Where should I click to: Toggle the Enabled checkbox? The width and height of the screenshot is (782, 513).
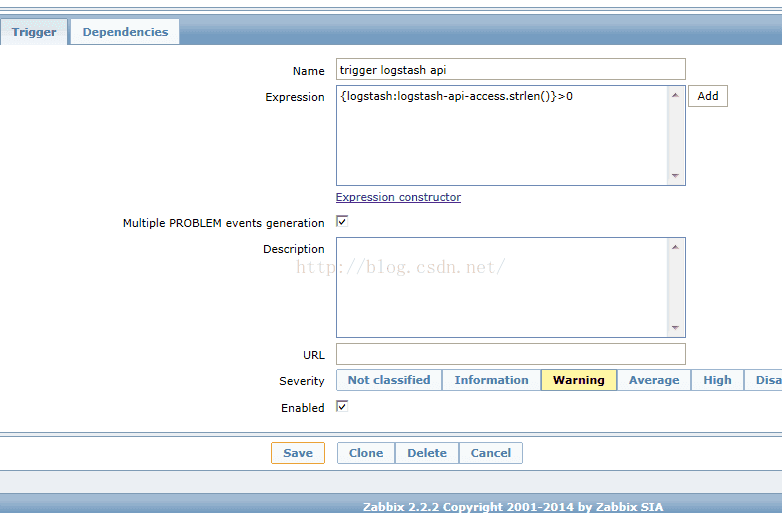pos(342,406)
